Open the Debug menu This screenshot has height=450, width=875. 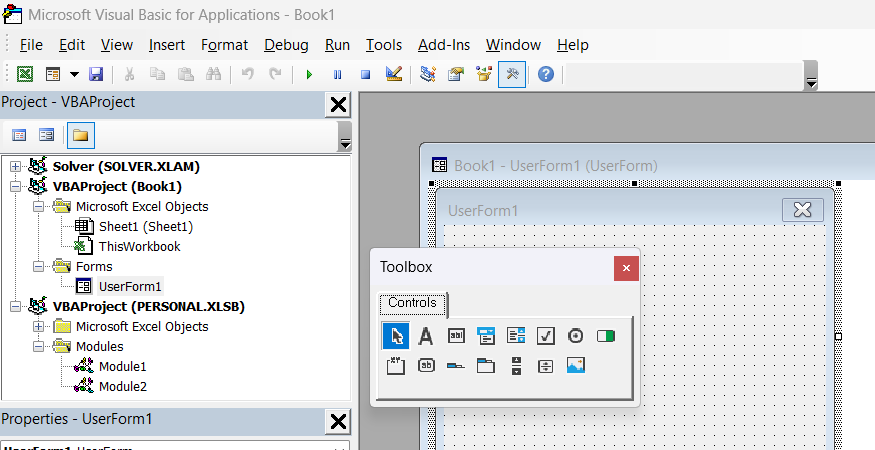tap(286, 45)
